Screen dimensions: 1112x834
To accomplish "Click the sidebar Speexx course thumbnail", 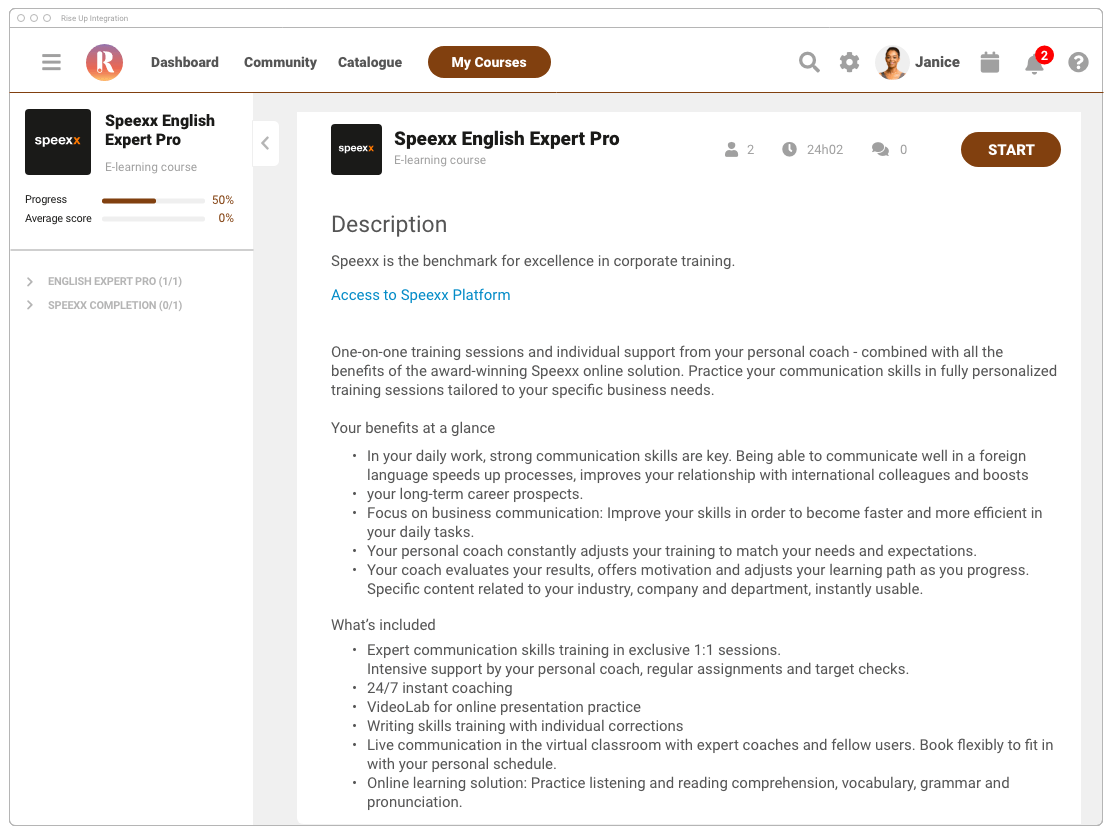I will pyautogui.click(x=57, y=142).
